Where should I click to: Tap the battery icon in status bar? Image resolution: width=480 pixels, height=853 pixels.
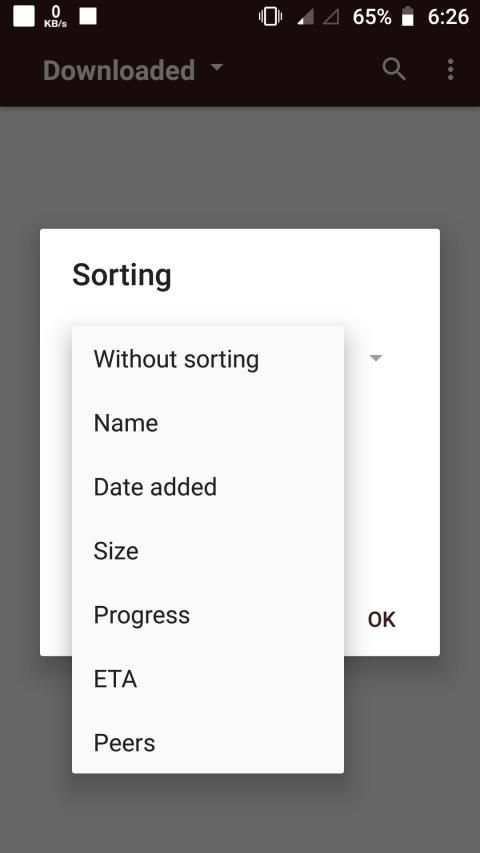[x=408, y=17]
